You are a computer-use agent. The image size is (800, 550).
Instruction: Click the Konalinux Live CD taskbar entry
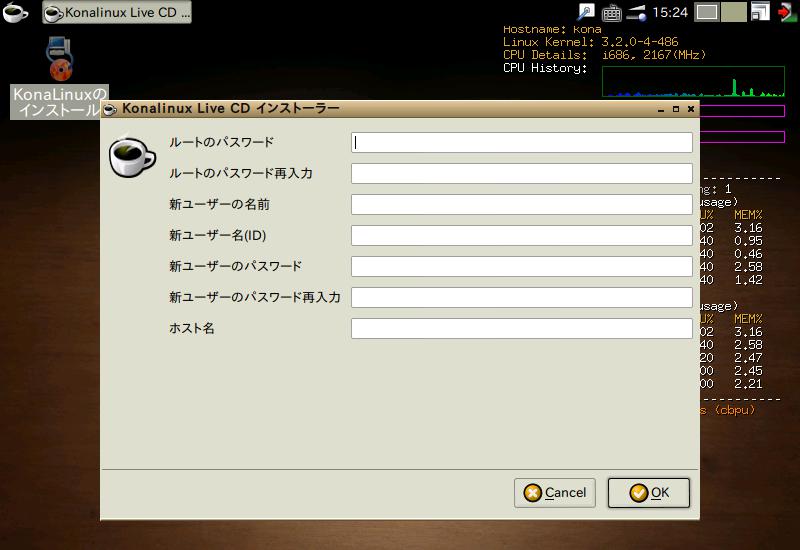click(117, 12)
